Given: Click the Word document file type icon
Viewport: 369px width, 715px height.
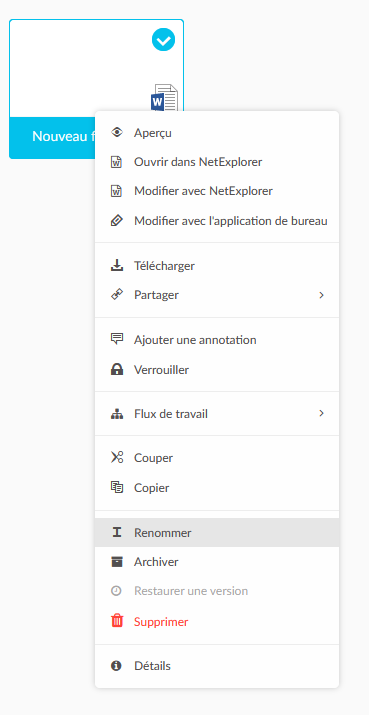Looking at the screenshot, I should [164, 98].
